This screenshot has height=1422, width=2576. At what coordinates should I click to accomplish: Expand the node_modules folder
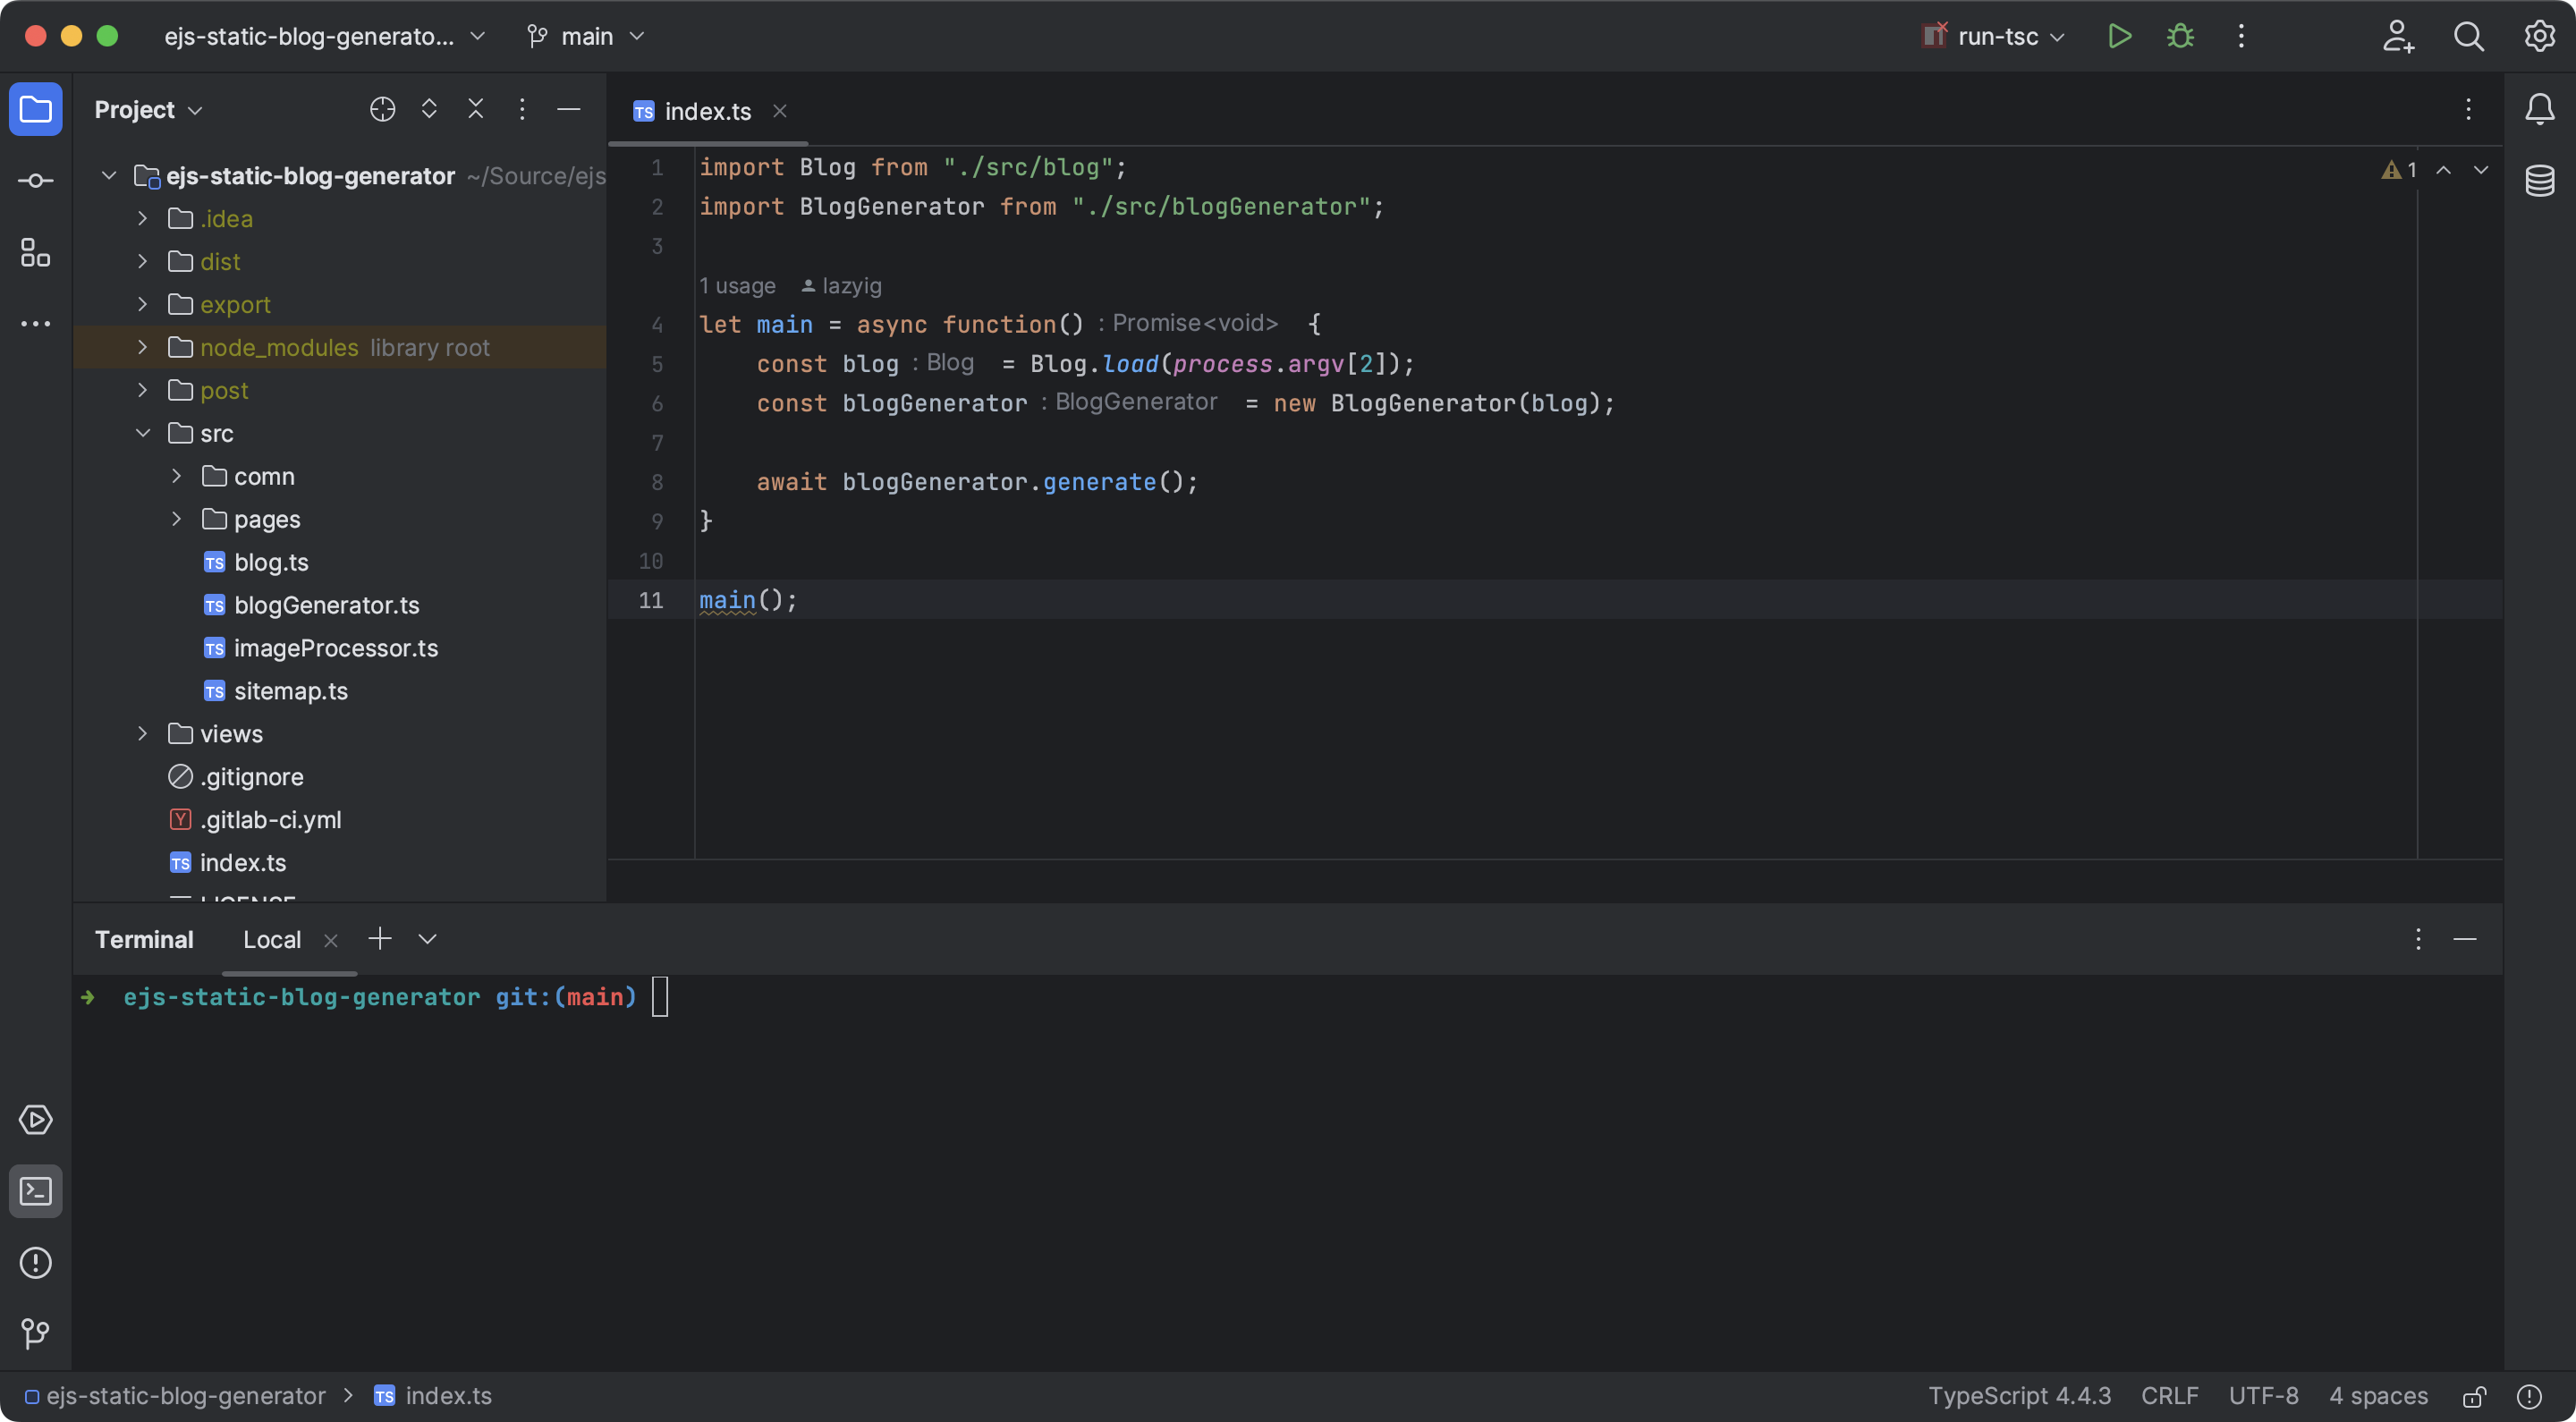(143, 347)
